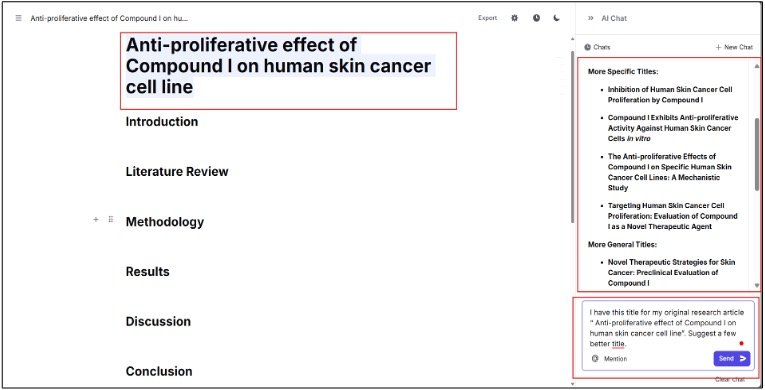
Task: Click 'Novel Therapeutic Strategies for Skin Cancer' suggestion
Action: [671, 272]
